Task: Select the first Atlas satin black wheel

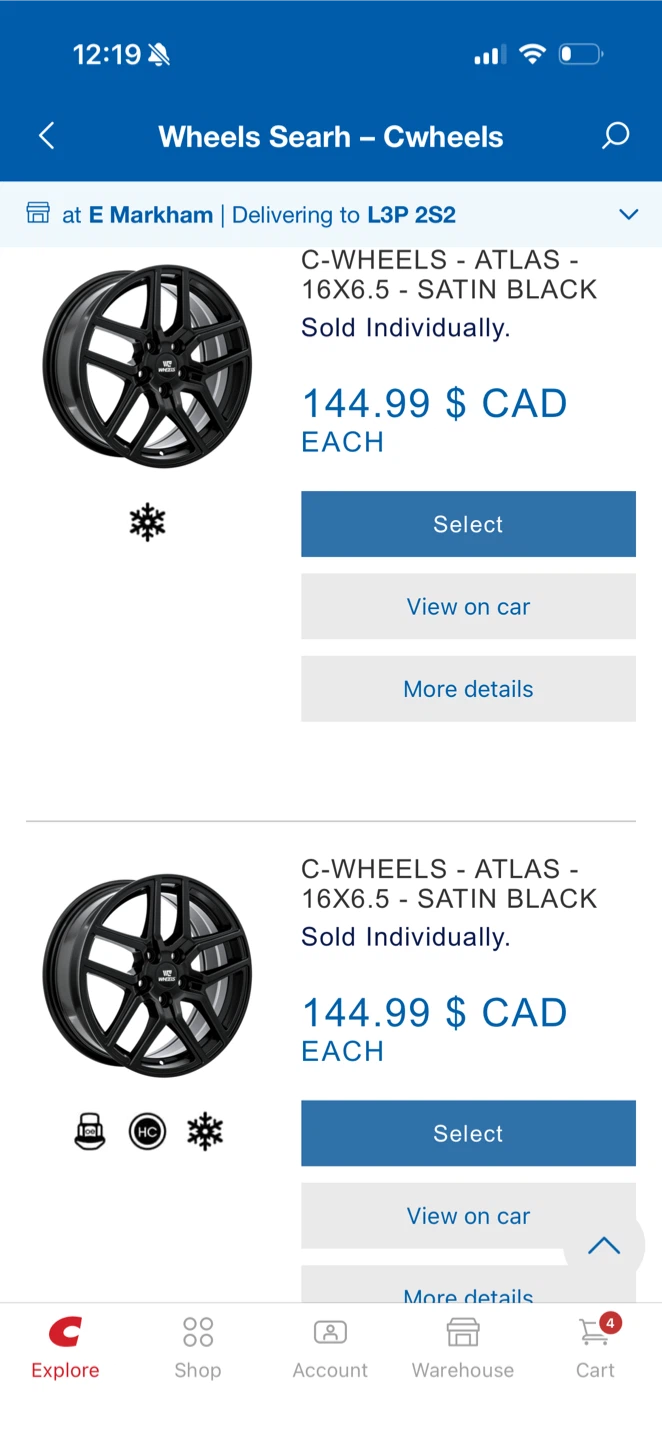Action: coord(468,524)
